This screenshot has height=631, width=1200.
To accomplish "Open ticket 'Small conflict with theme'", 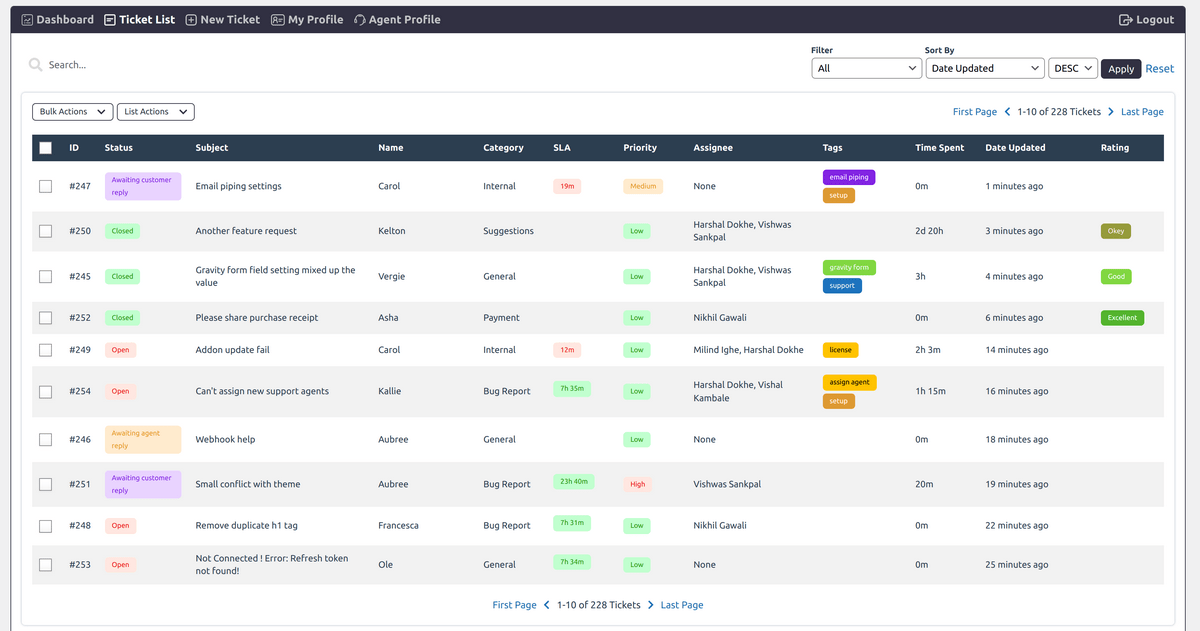I will [x=248, y=484].
